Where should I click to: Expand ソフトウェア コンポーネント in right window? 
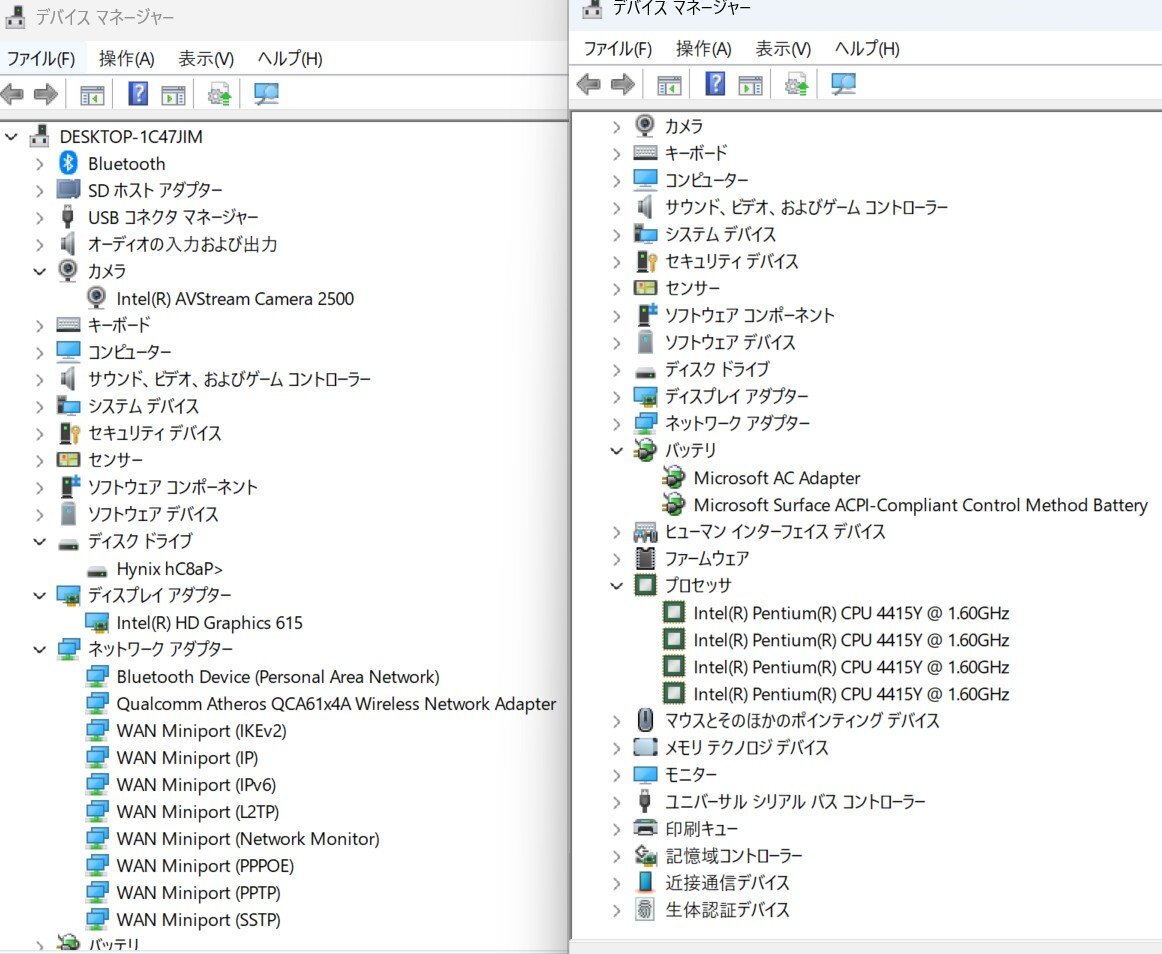point(617,316)
